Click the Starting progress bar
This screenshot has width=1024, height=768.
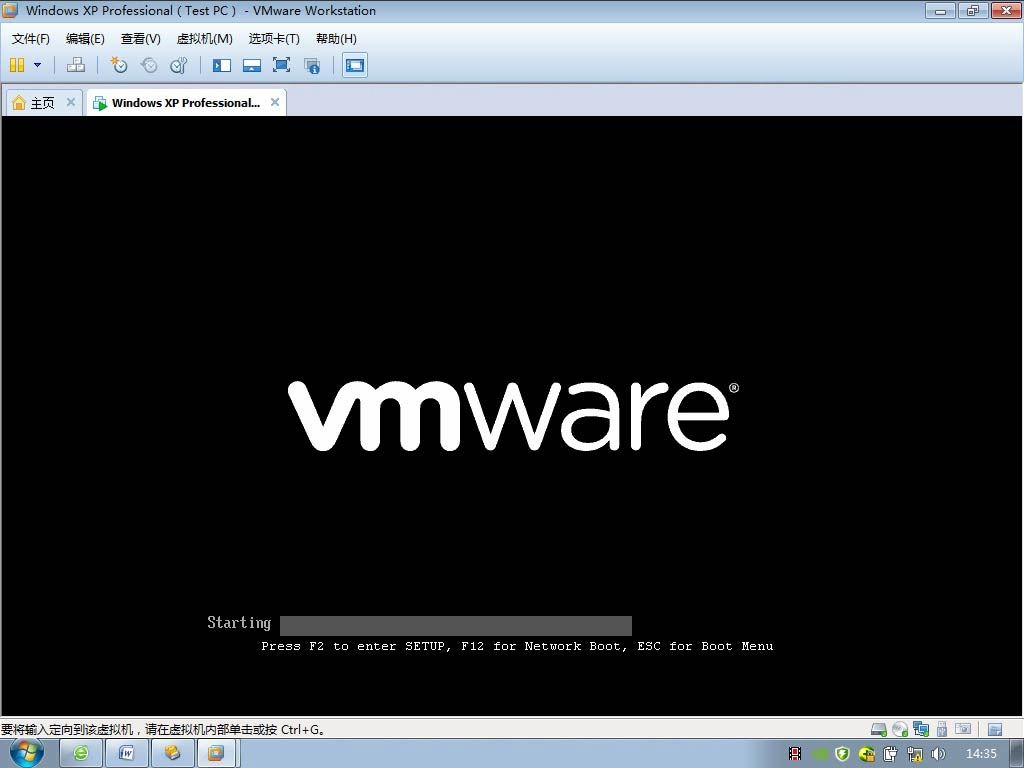456,625
